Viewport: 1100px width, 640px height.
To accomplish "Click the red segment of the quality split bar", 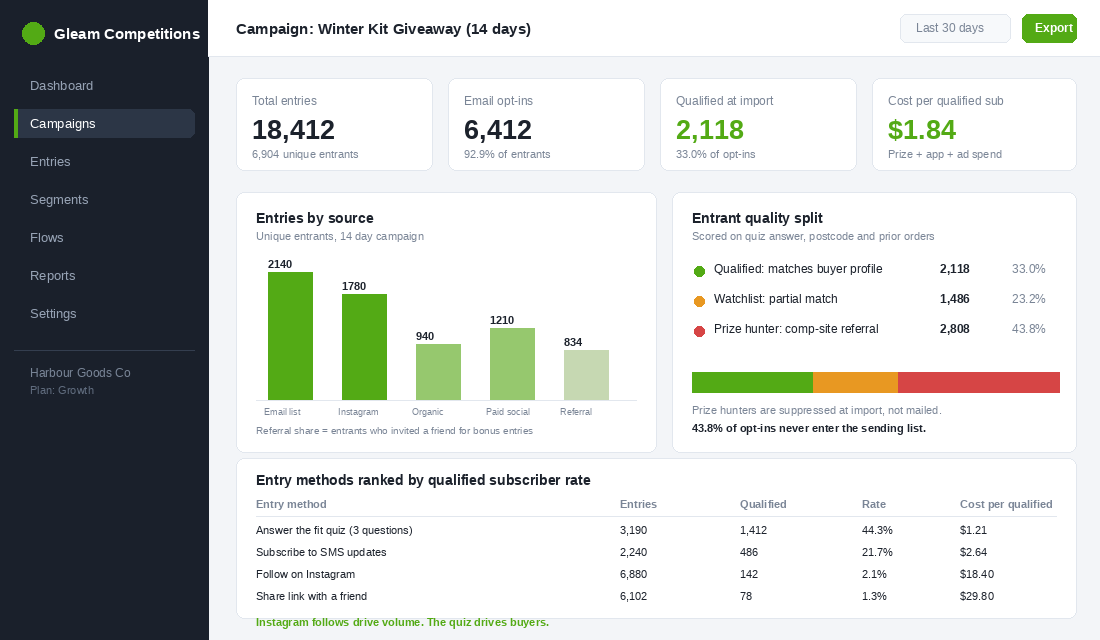I will point(979,382).
